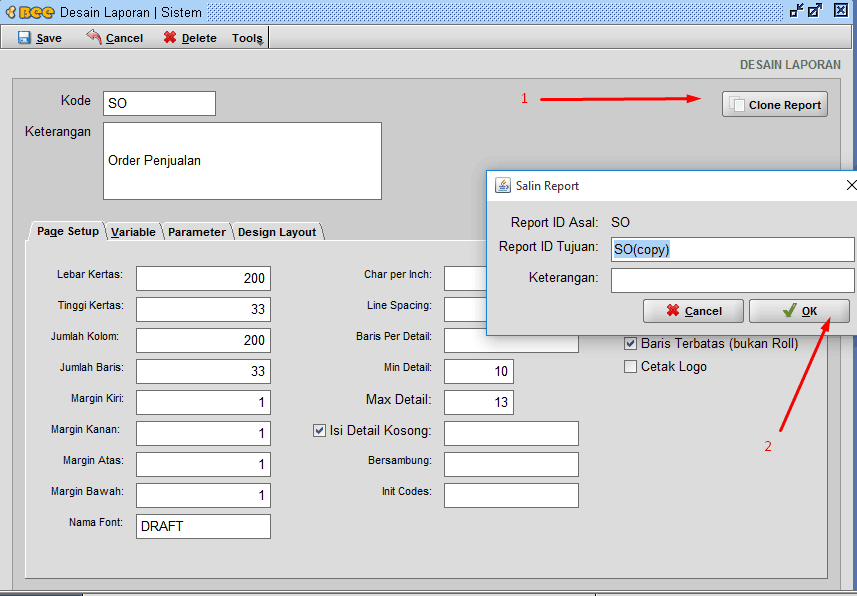Toggle the Isi Detail Kosong checkbox
Image resolution: width=857 pixels, height=596 pixels.
(x=320, y=431)
